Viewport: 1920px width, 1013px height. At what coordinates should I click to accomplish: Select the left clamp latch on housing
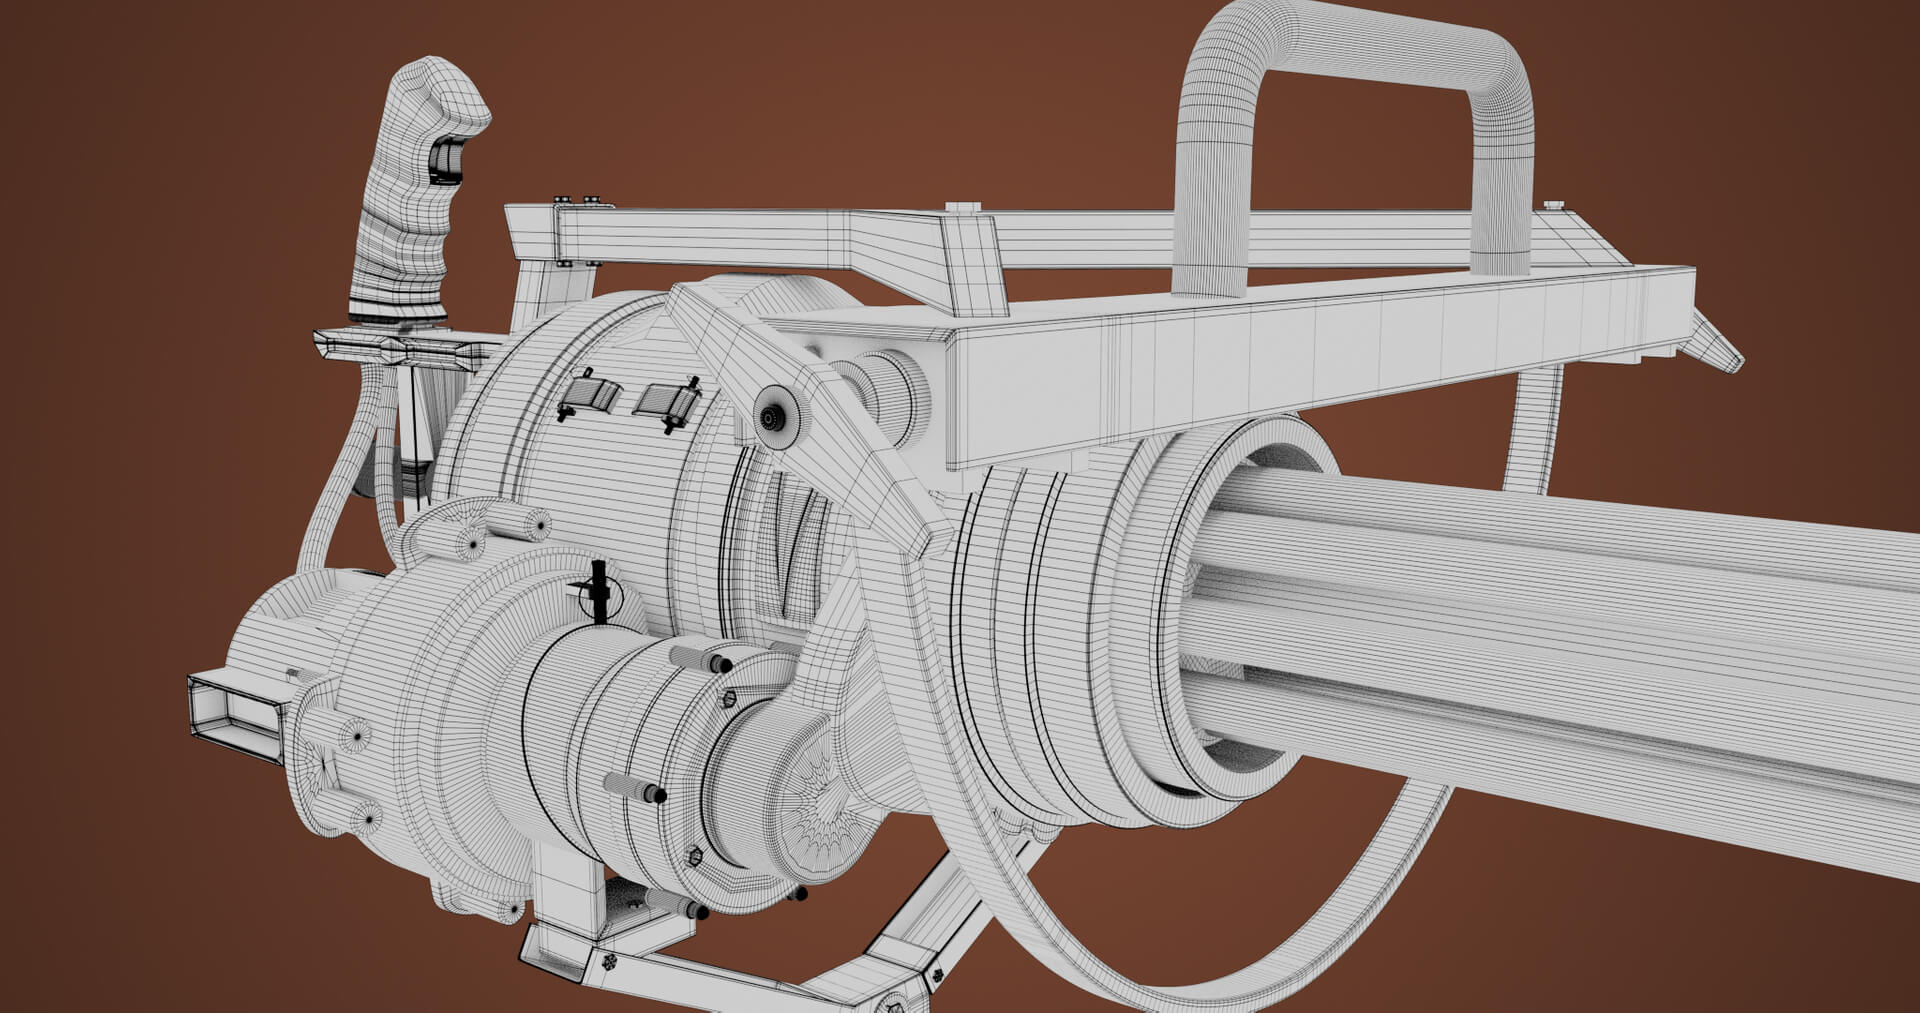pyautogui.click(x=589, y=394)
